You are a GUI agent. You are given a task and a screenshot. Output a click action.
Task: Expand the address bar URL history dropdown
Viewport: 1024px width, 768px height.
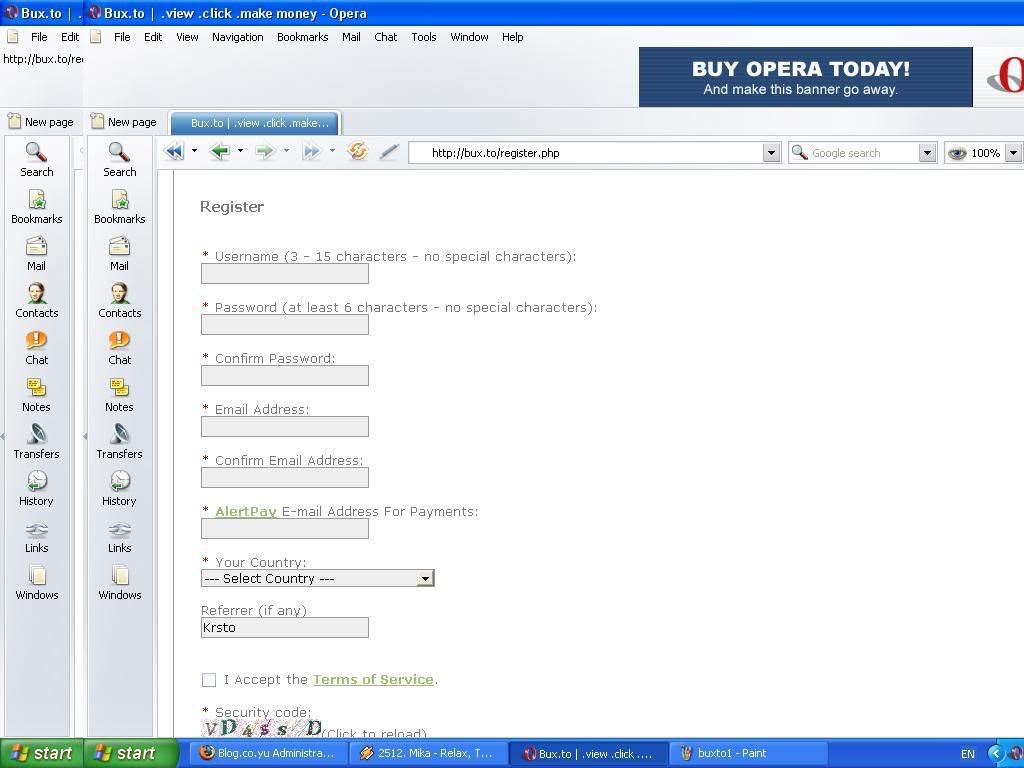click(x=771, y=153)
